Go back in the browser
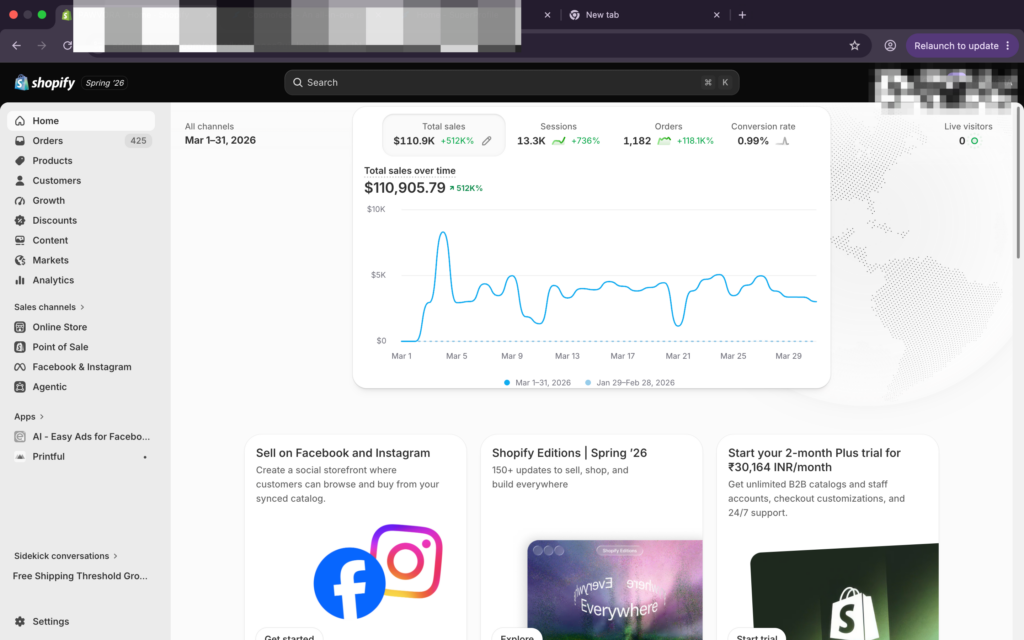Screen dimensions: 1024x640 16,46
